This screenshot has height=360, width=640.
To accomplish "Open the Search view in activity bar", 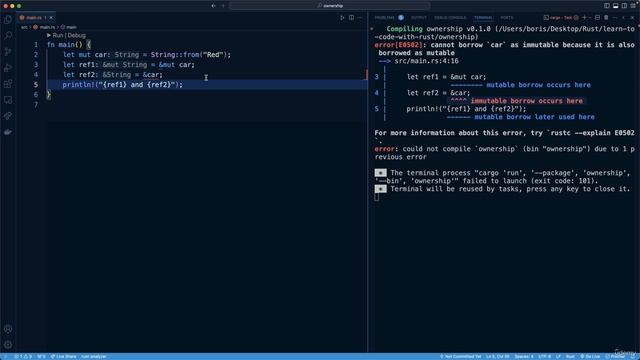I will click(x=8, y=36).
